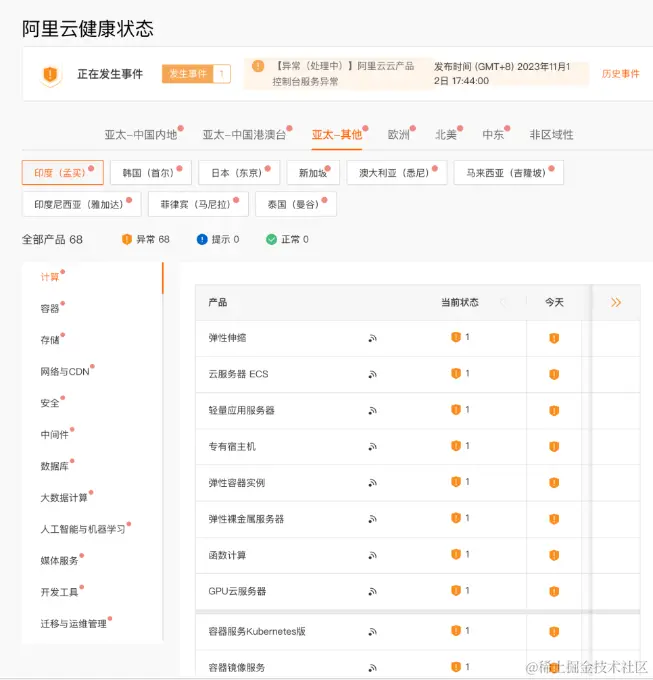Click the RSS subscribe icon for 云服务器 ECS
653x680 pixels.
pos(372,374)
